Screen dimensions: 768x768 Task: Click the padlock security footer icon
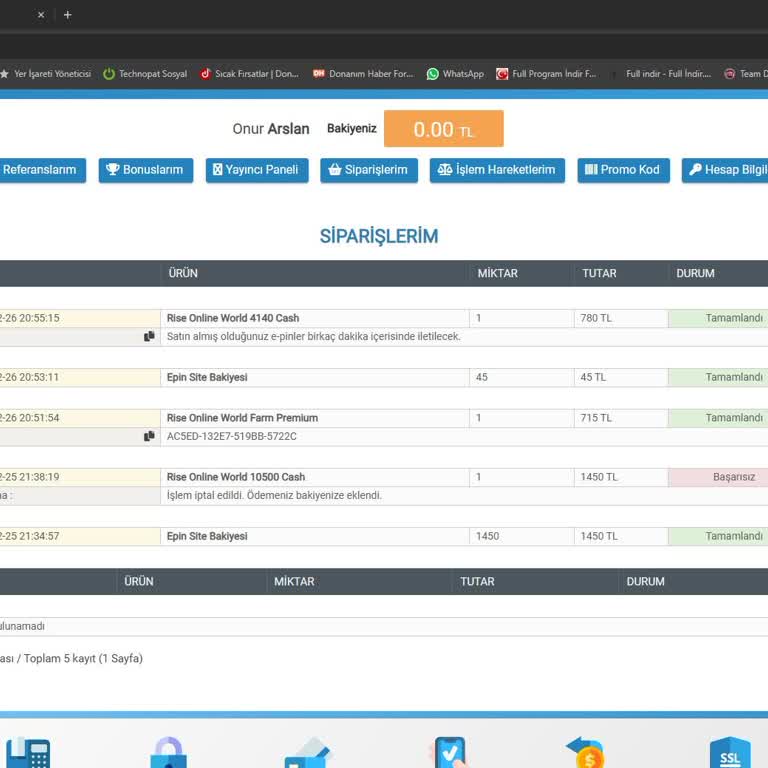[x=168, y=752]
